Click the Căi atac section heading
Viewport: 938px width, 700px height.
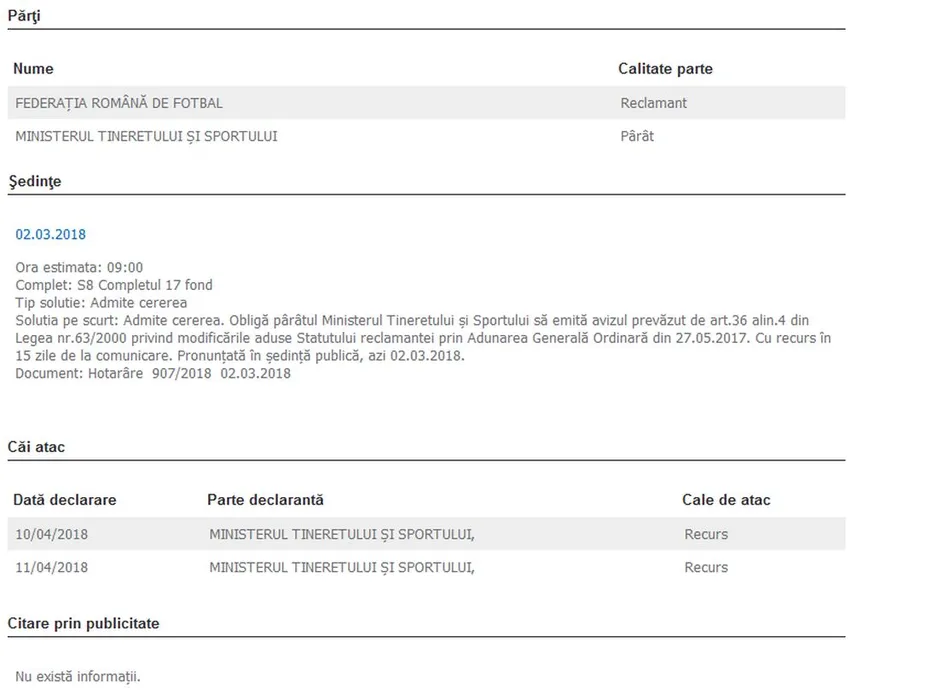(x=36, y=447)
